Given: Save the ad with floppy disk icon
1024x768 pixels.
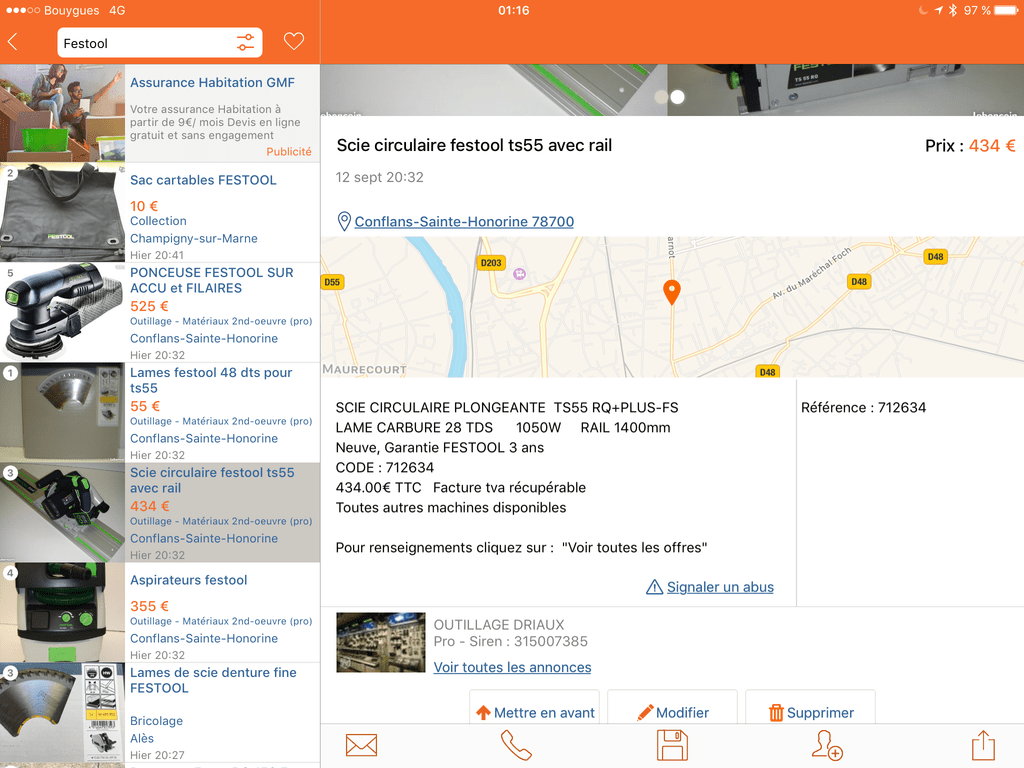Looking at the screenshot, I should tap(672, 745).
